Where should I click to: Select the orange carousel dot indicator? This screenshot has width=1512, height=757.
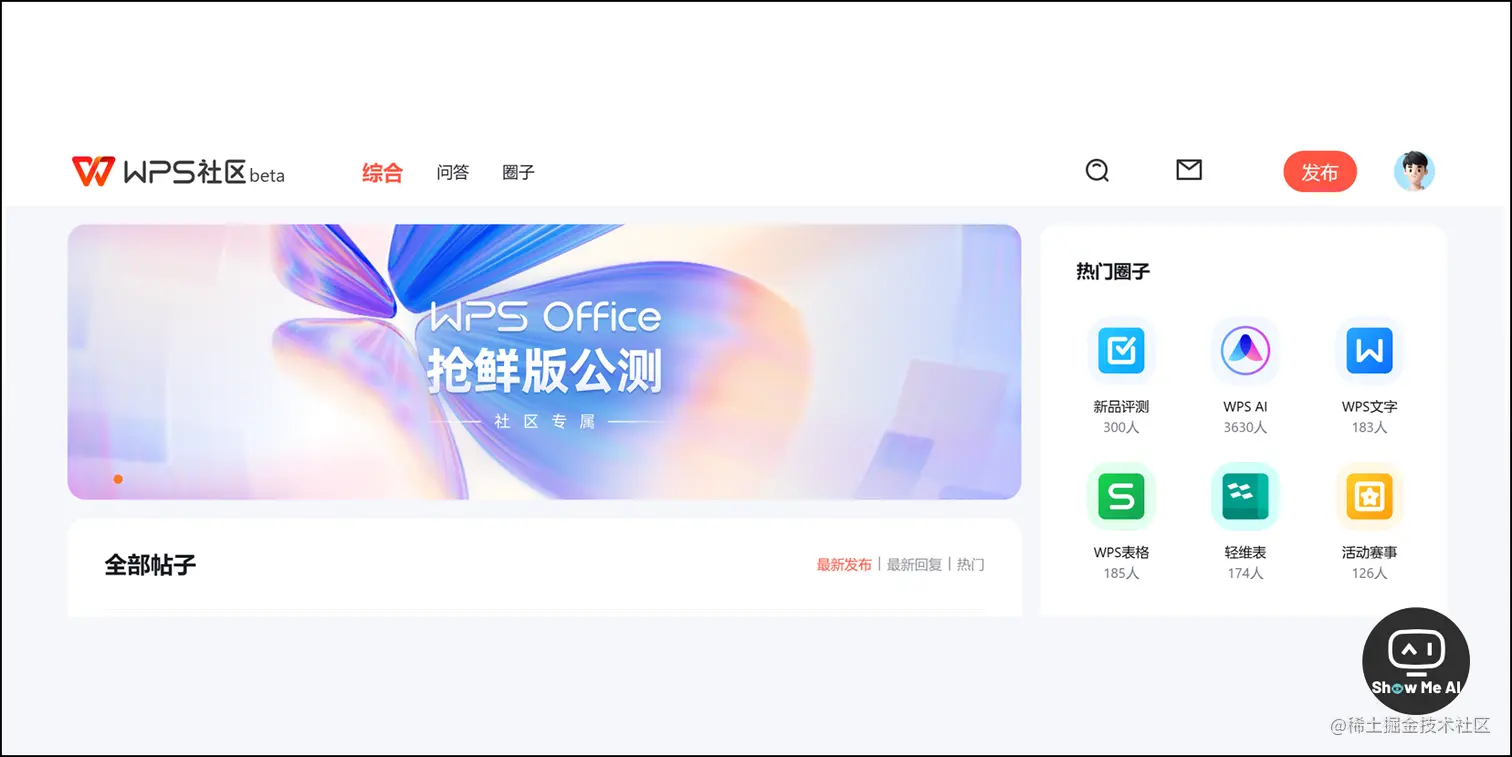[118, 479]
